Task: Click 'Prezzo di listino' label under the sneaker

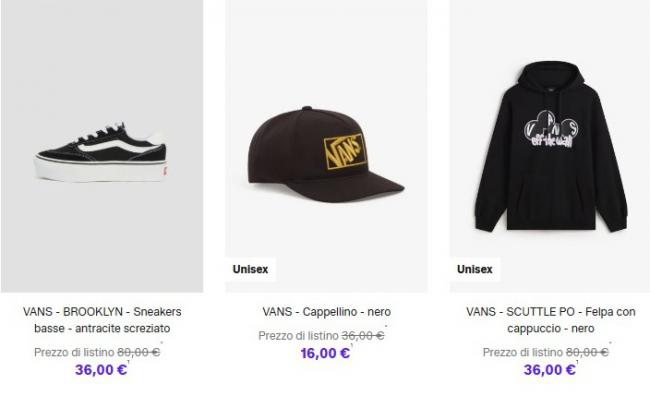Action: tap(74, 352)
